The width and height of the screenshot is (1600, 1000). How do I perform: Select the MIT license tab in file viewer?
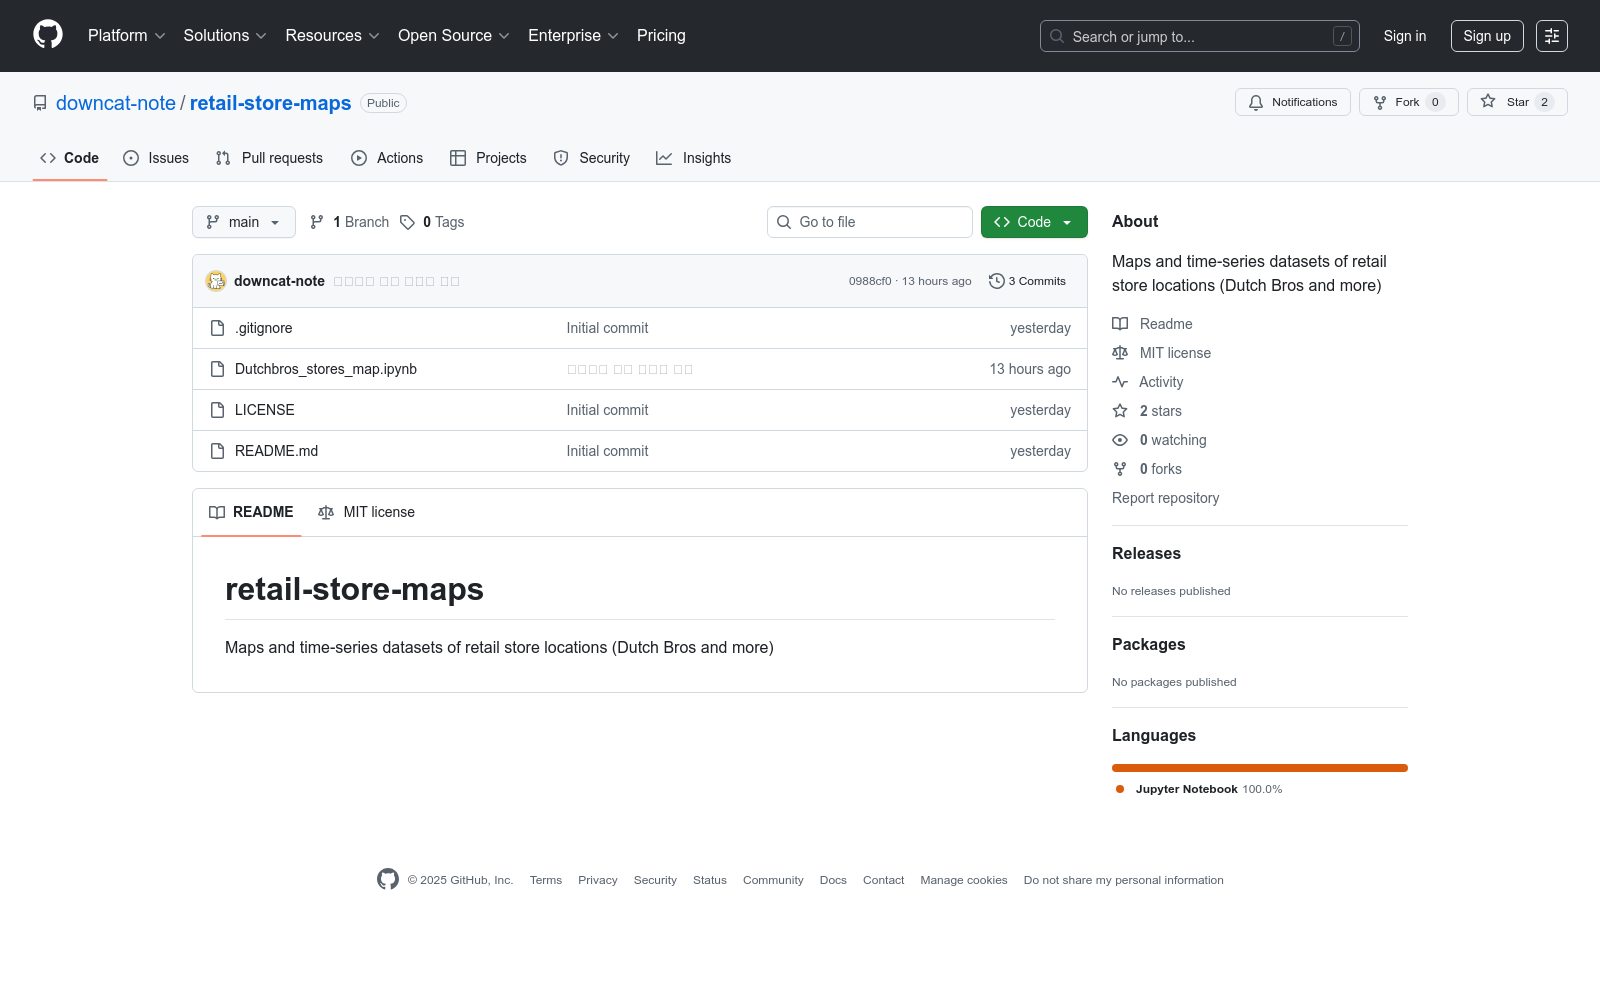coord(366,512)
